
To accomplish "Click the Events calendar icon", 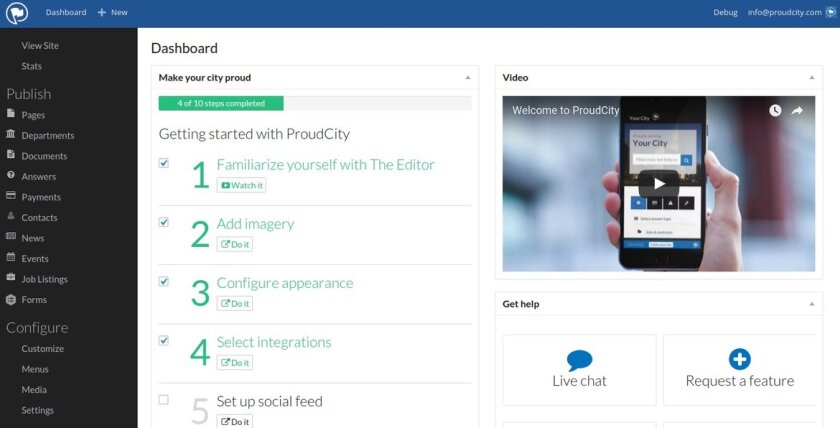I will (11, 257).
